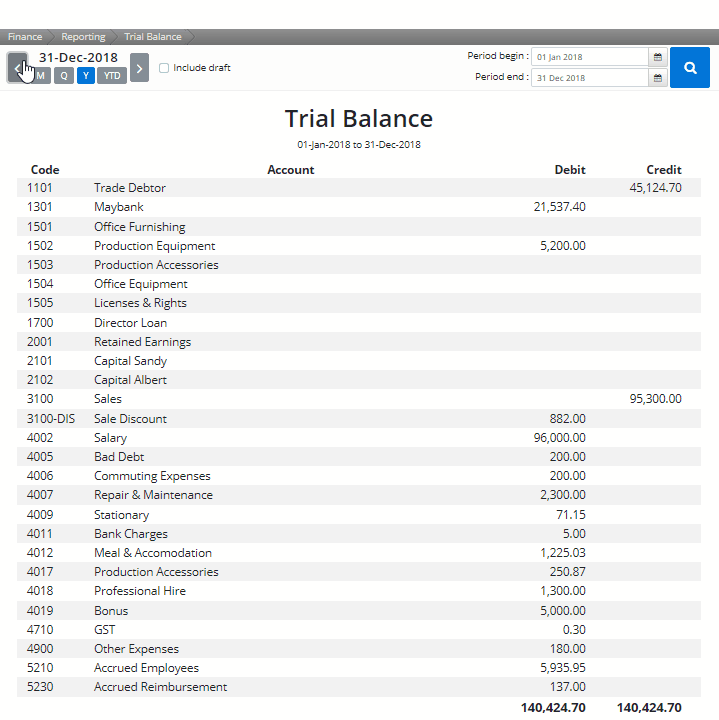Click the Professional Hire account

pos(140,591)
